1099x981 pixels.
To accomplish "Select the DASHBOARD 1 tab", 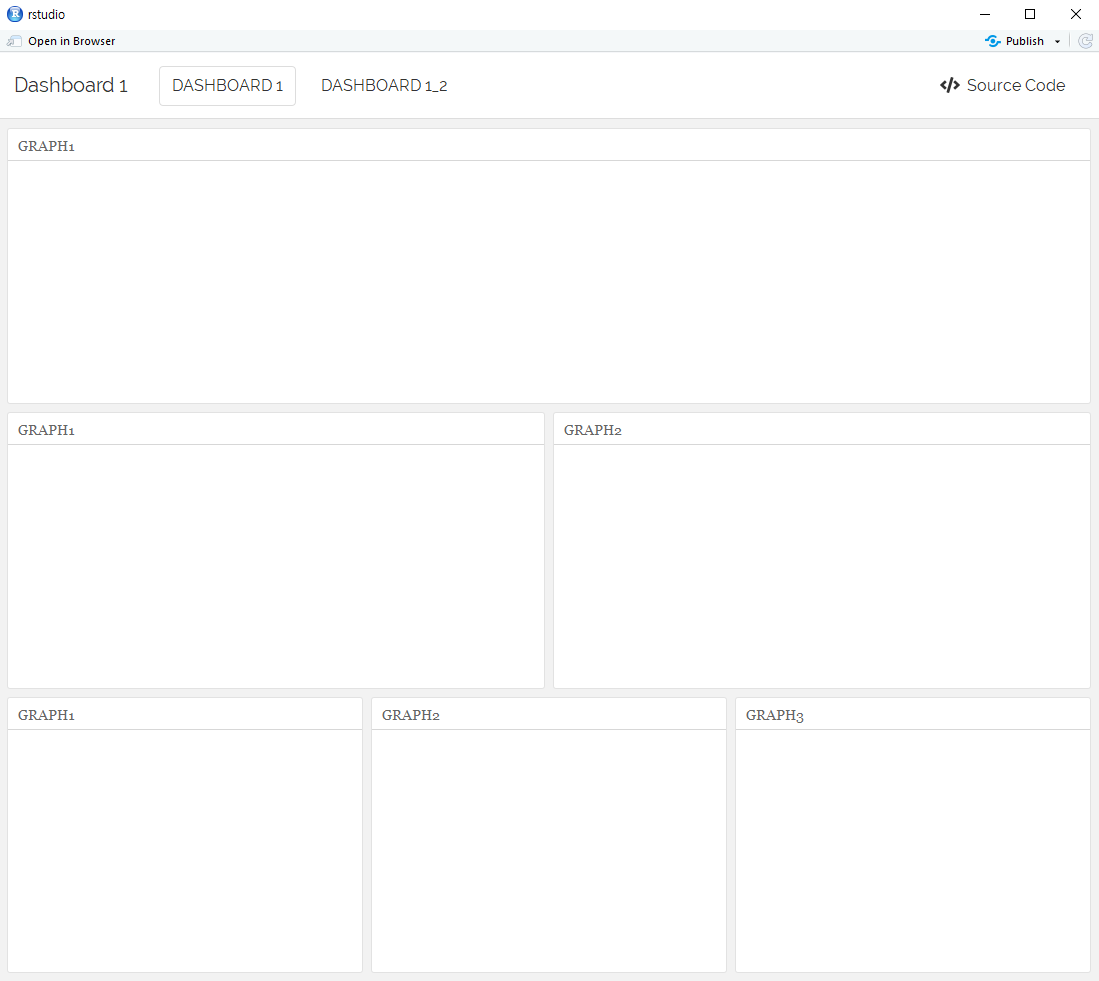I will pos(227,85).
